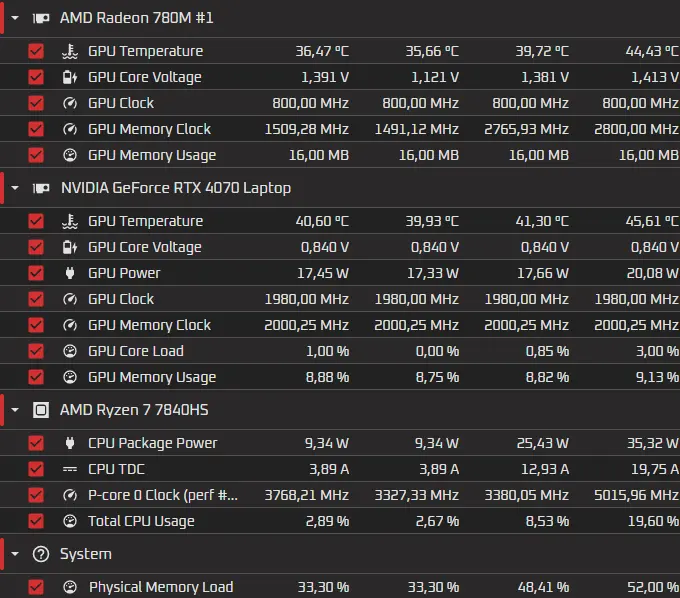Select the CPU TDC sensor label

pyautogui.click(x=116, y=469)
